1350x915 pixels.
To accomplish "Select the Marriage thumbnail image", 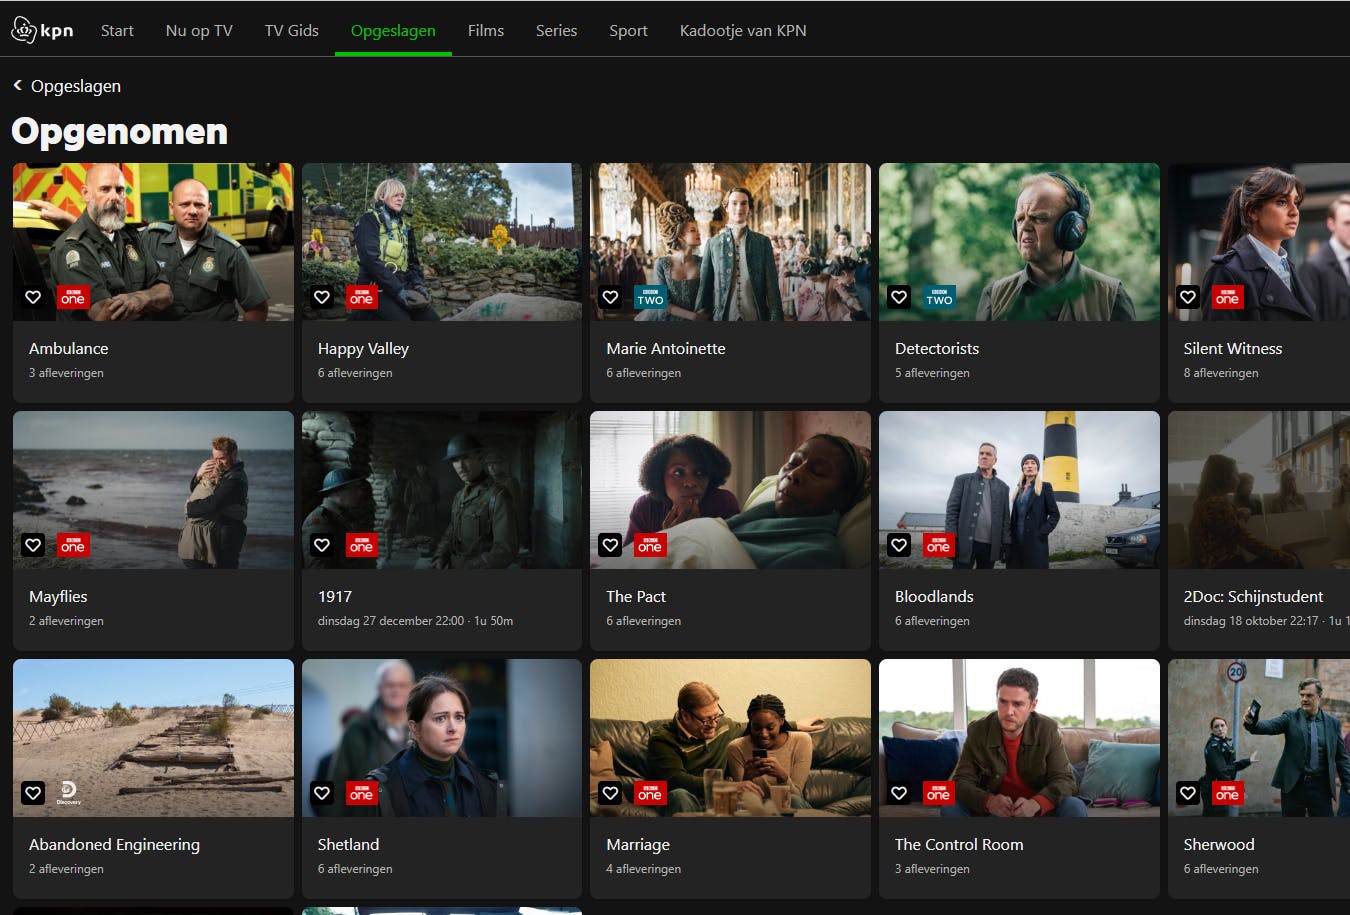I will (730, 738).
